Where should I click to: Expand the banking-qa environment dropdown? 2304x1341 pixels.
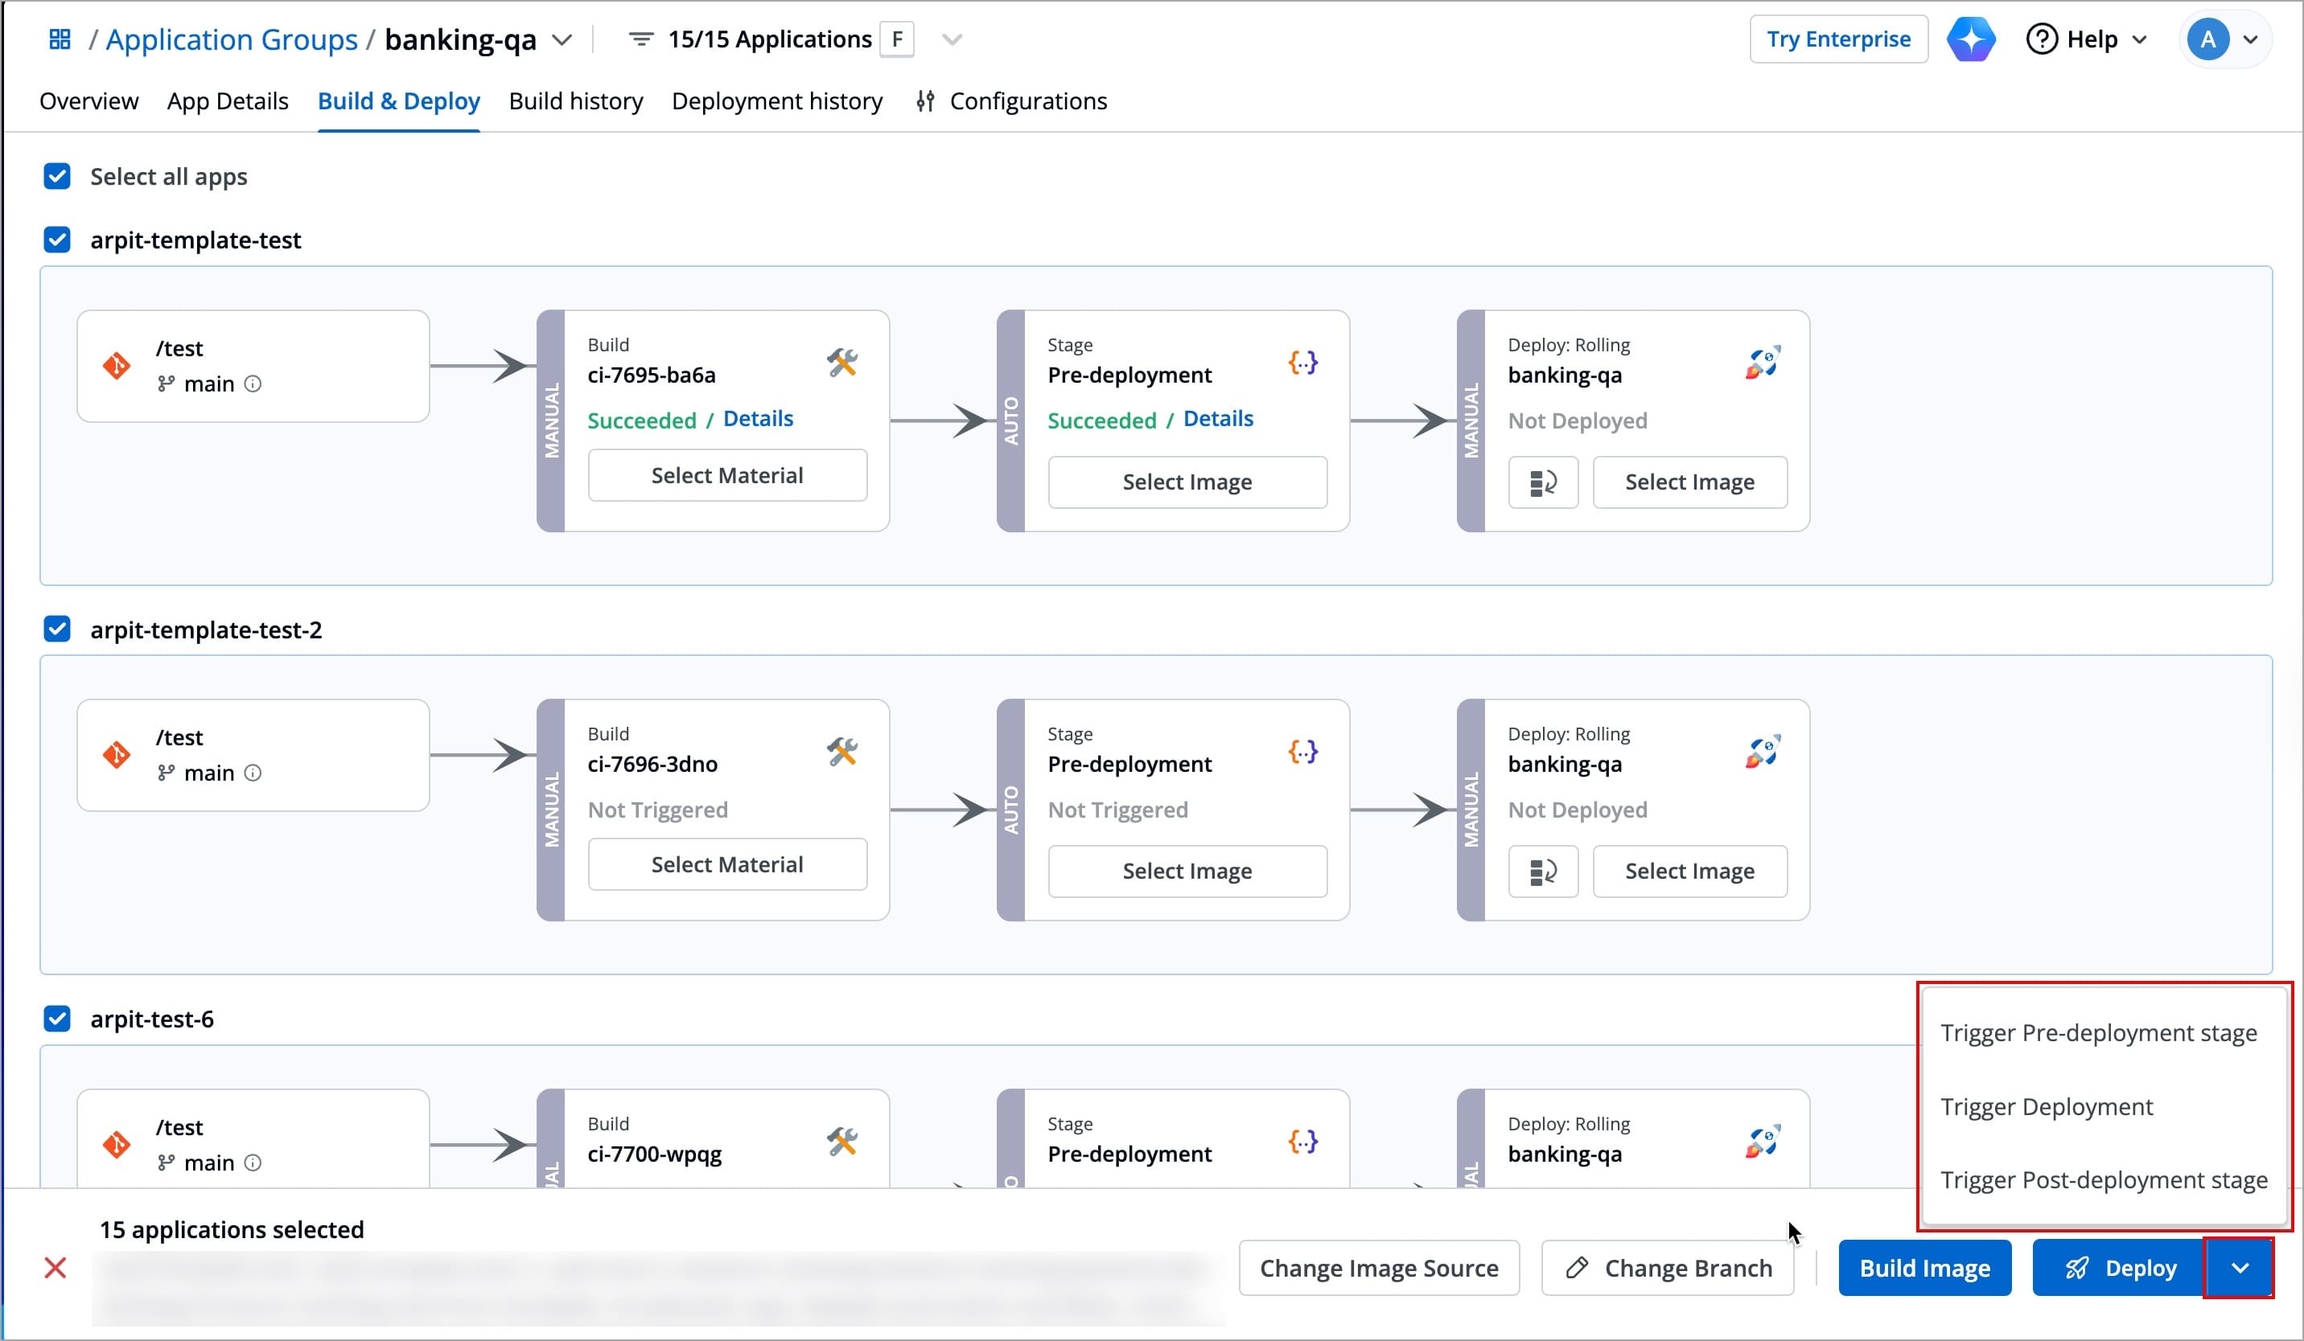[562, 40]
